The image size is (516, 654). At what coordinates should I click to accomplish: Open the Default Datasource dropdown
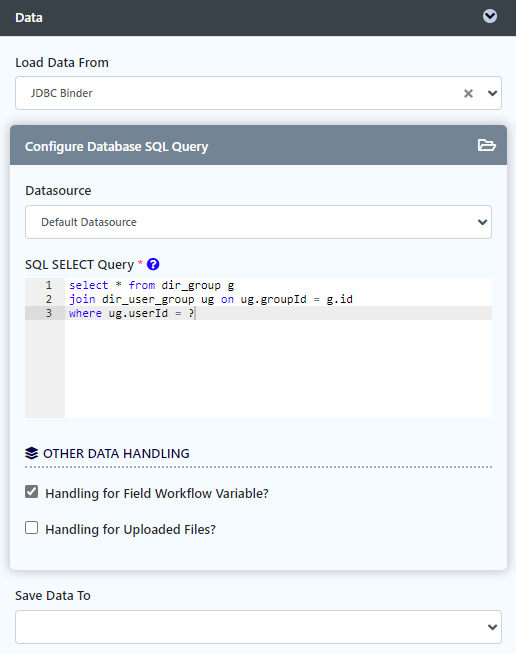click(258, 222)
